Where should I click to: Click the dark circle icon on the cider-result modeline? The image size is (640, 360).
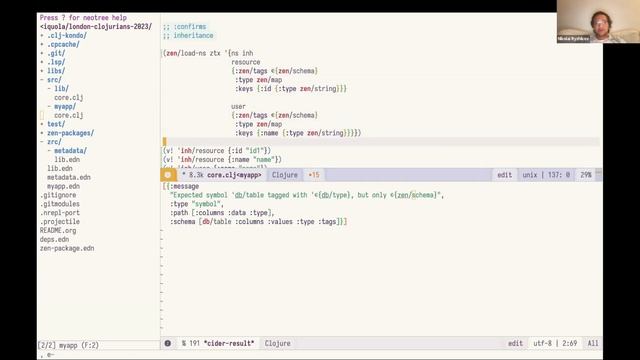click(x=168, y=344)
